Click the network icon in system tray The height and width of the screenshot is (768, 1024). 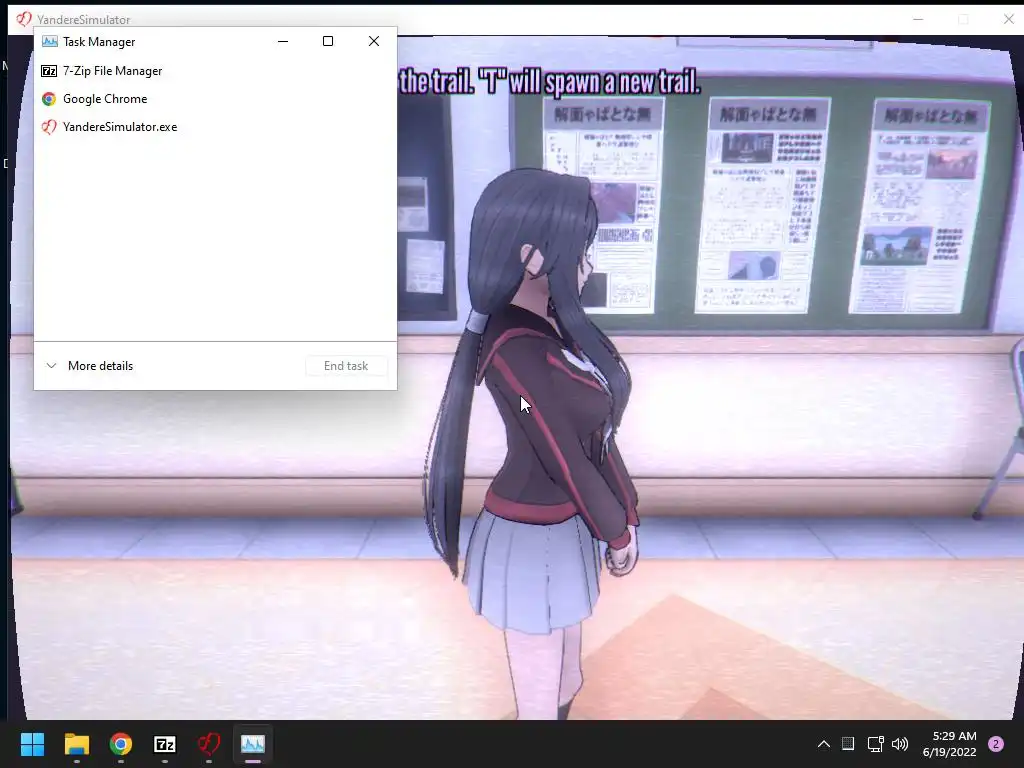tap(875, 744)
